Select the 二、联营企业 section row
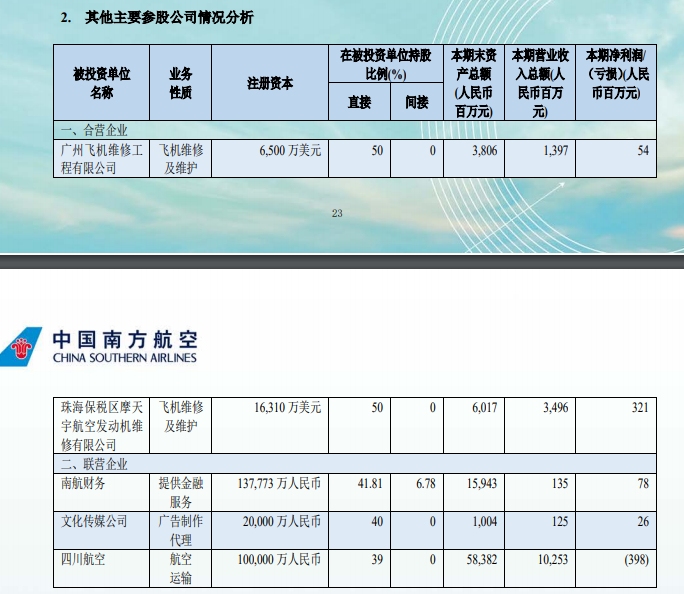Viewport: 684px width, 594px height. pos(355,464)
